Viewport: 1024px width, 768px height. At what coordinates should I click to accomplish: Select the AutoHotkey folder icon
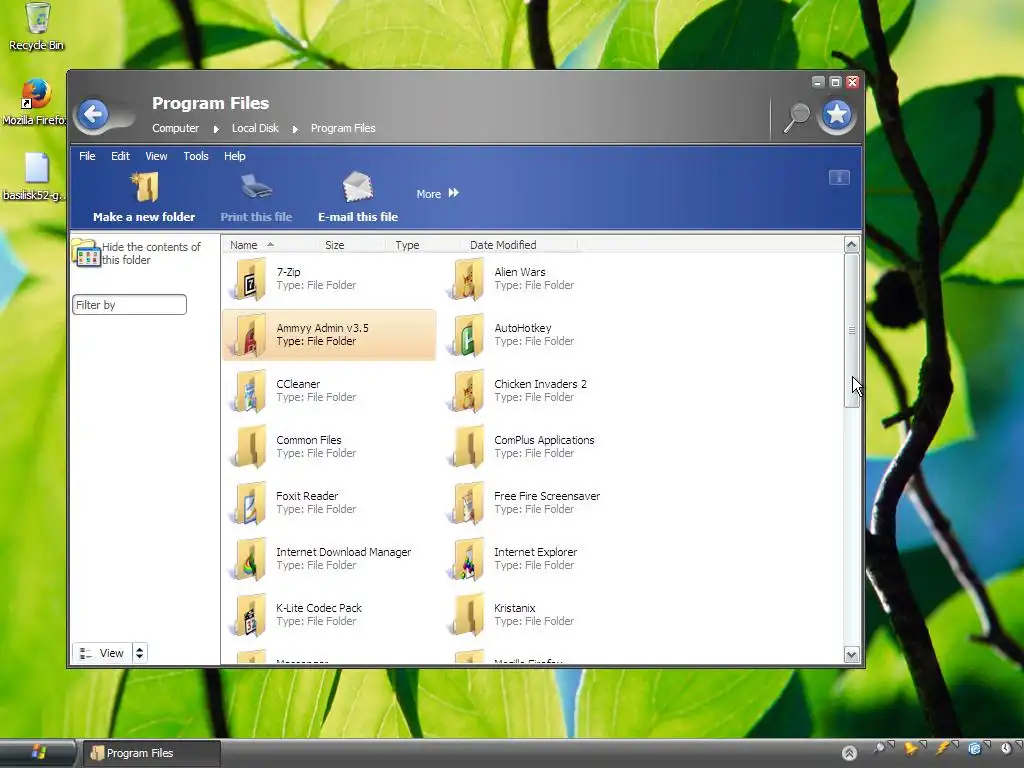(467, 336)
